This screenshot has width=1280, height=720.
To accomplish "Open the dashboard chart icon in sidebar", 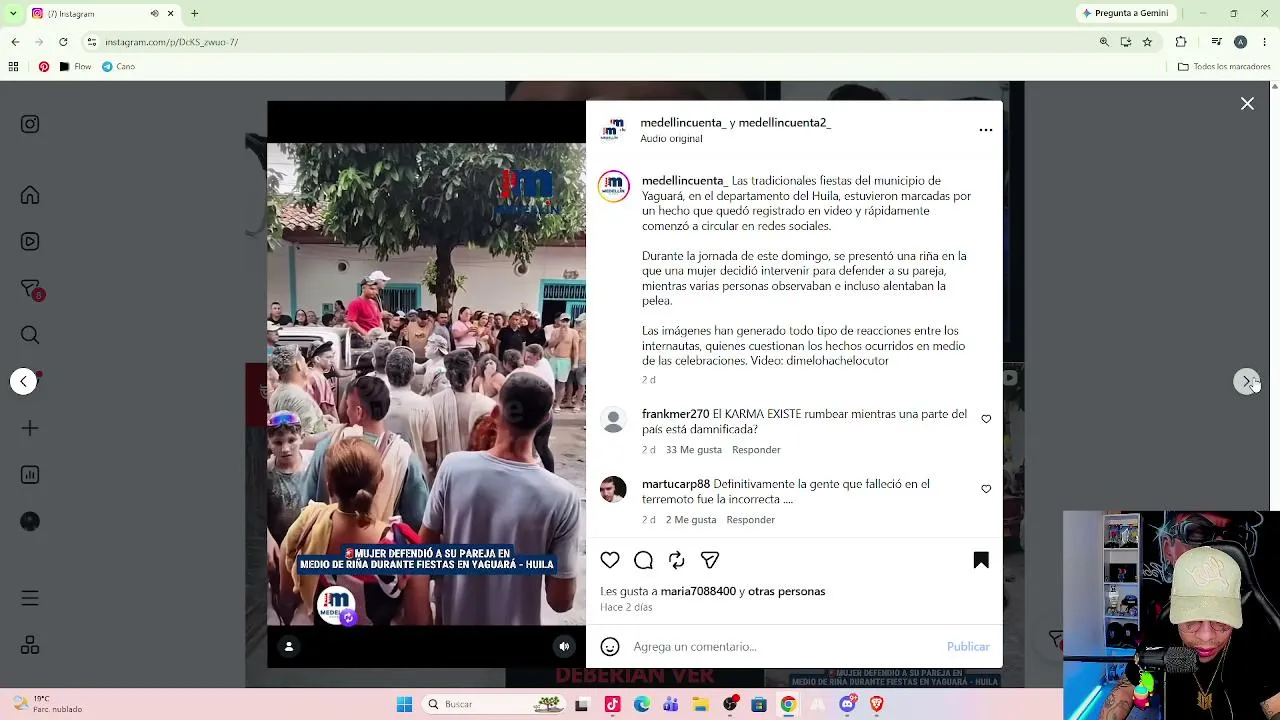I will coord(30,475).
